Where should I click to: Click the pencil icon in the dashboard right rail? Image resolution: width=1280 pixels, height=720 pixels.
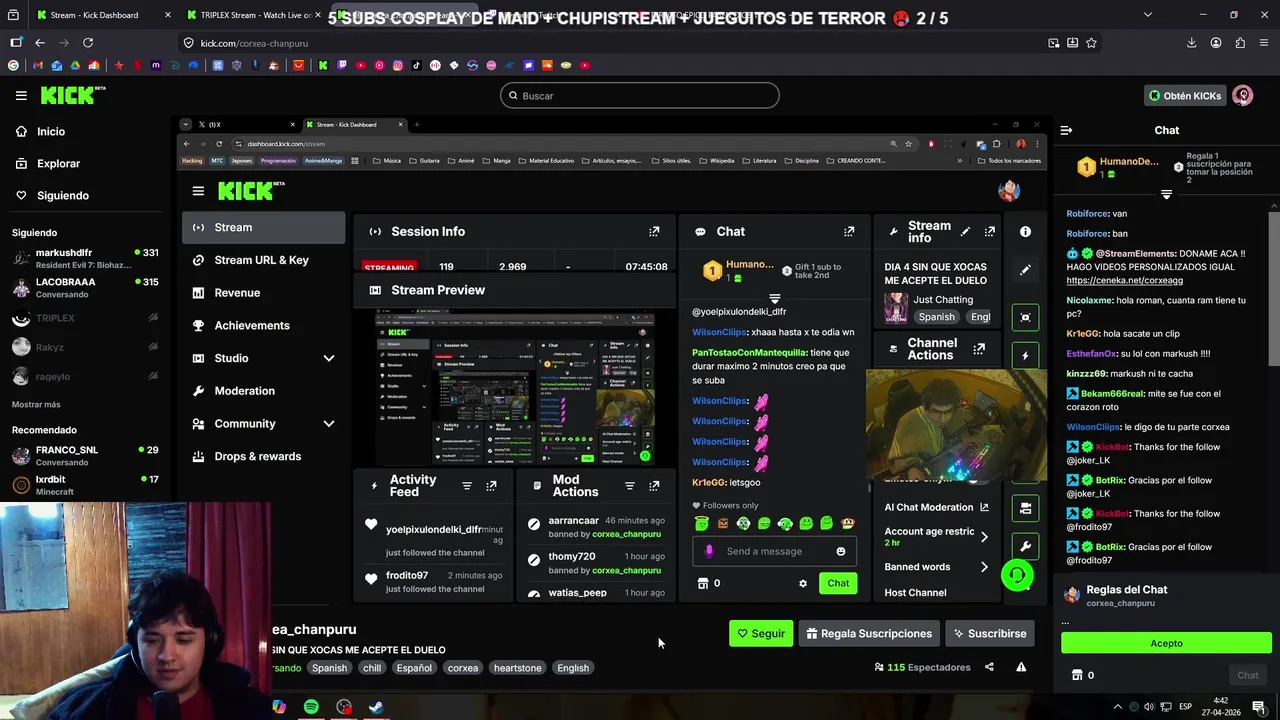click(x=1025, y=270)
